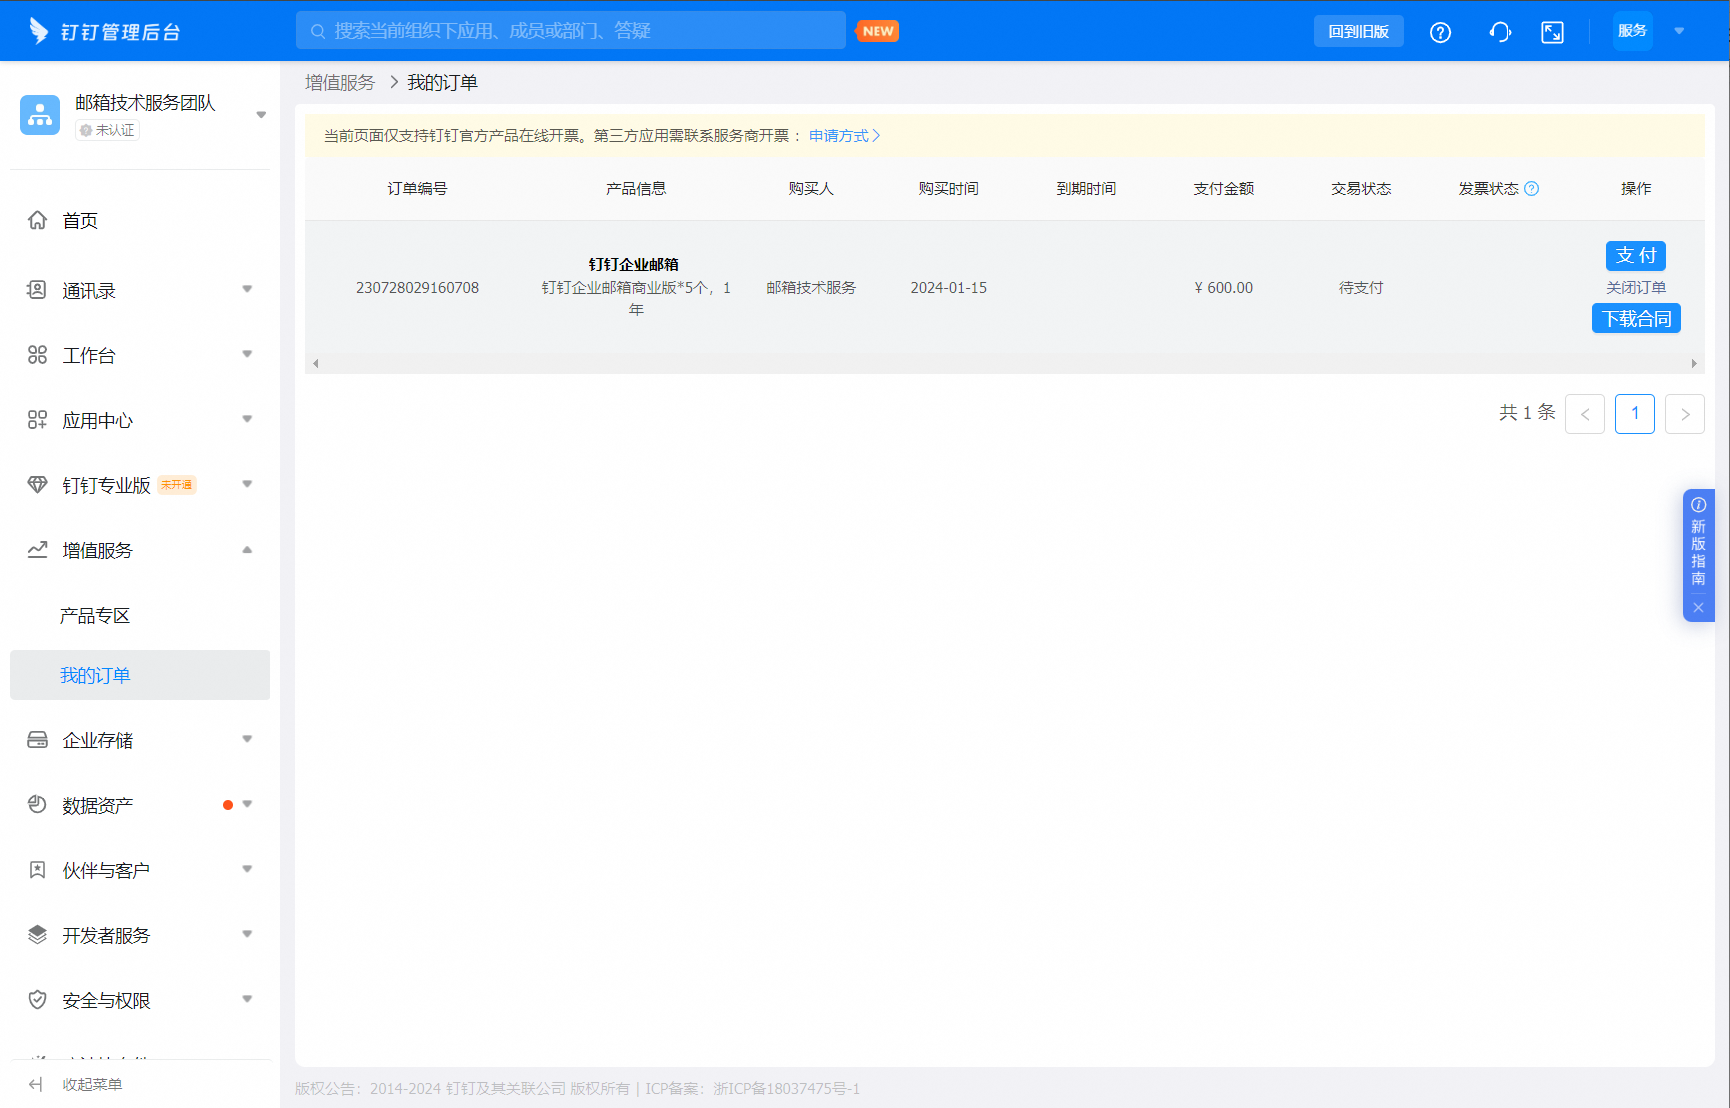Screen dimensions: 1730x1108
Task: Expand the organization switcher arrow
Action: (261, 115)
